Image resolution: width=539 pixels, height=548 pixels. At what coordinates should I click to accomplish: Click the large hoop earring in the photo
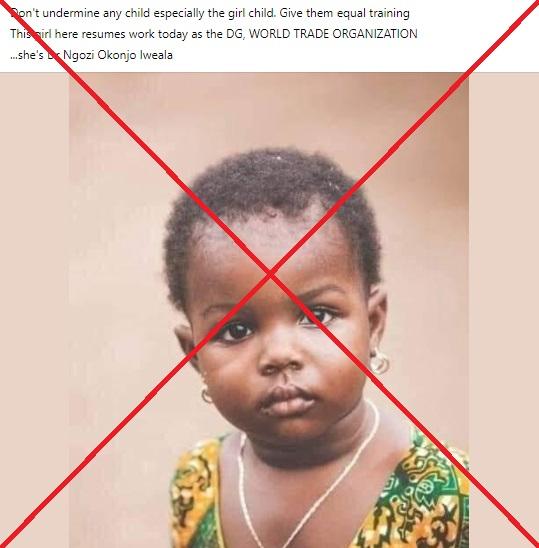pos(379,362)
